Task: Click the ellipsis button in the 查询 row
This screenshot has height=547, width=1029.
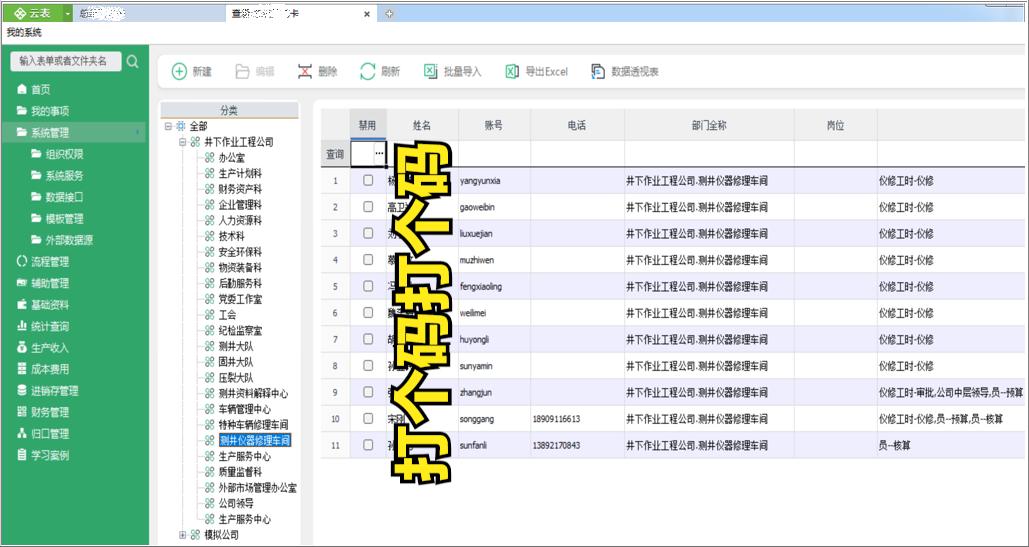Action: coord(379,153)
